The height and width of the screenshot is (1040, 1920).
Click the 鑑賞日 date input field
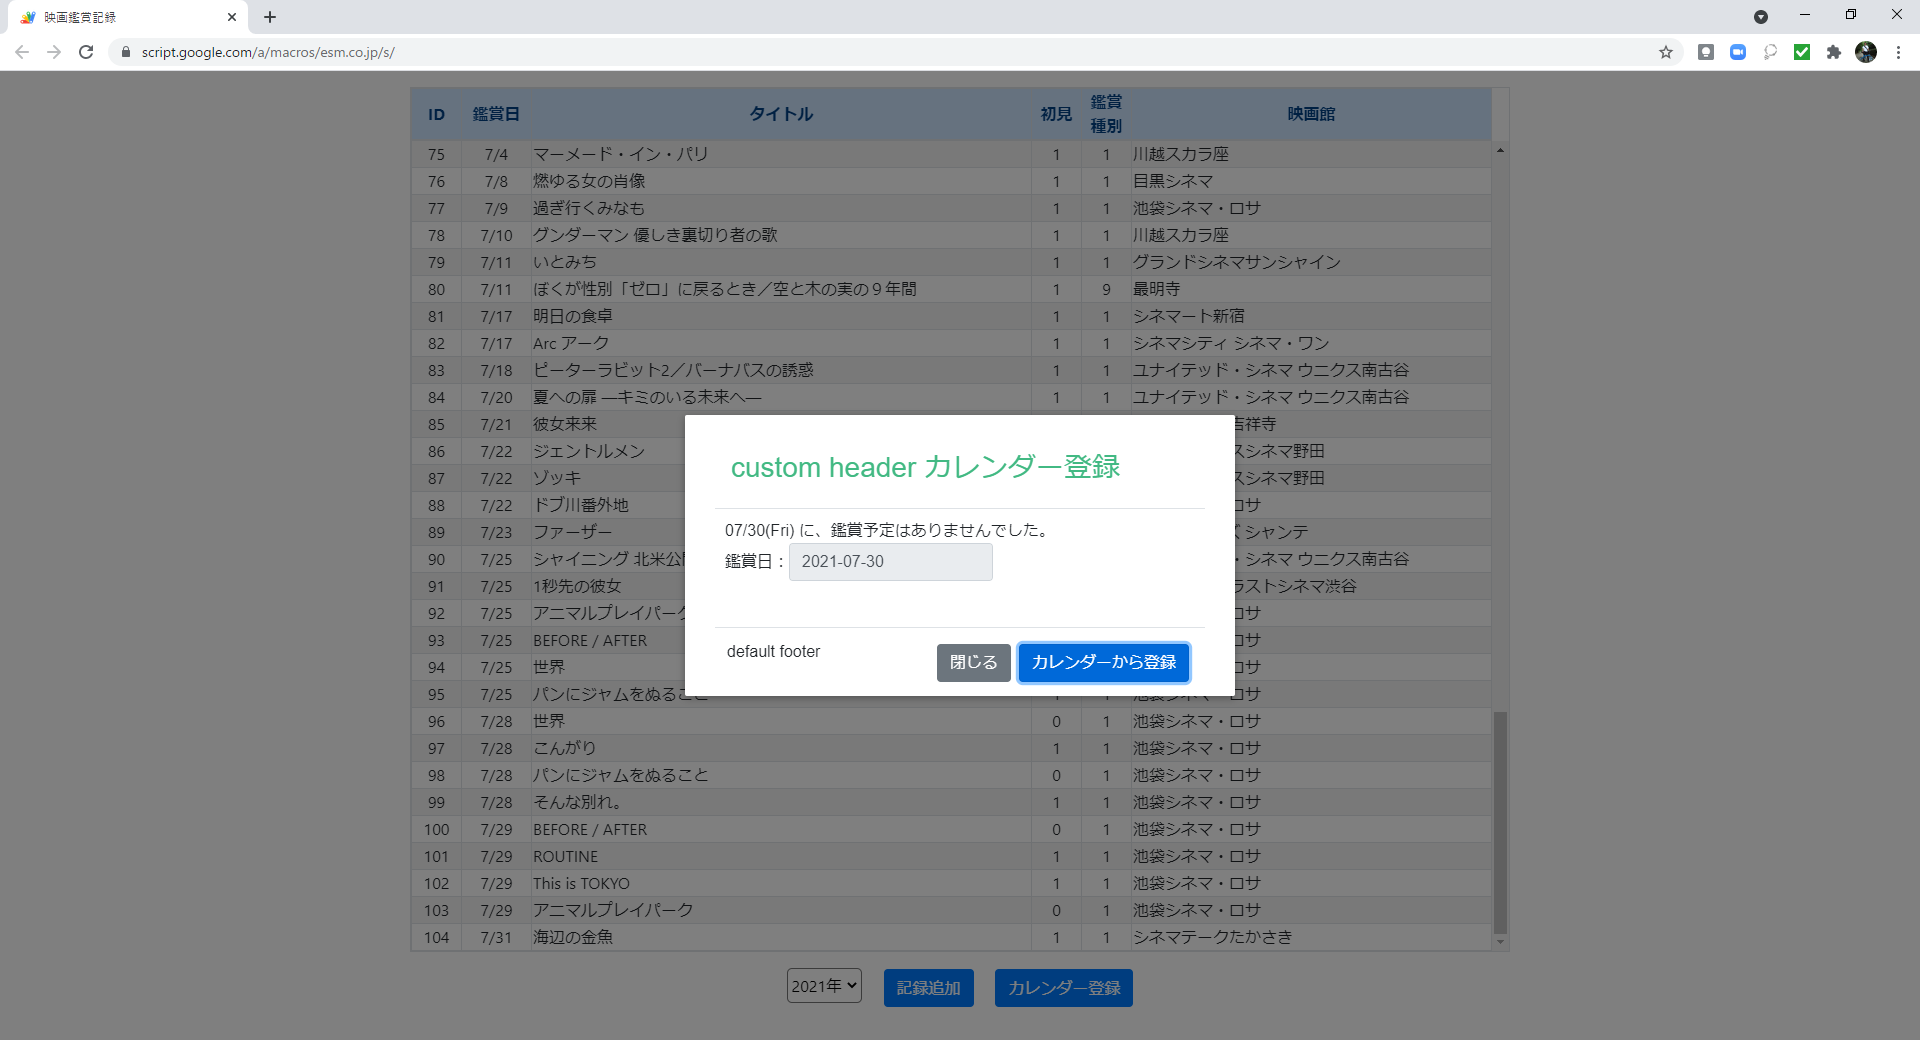point(889,561)
